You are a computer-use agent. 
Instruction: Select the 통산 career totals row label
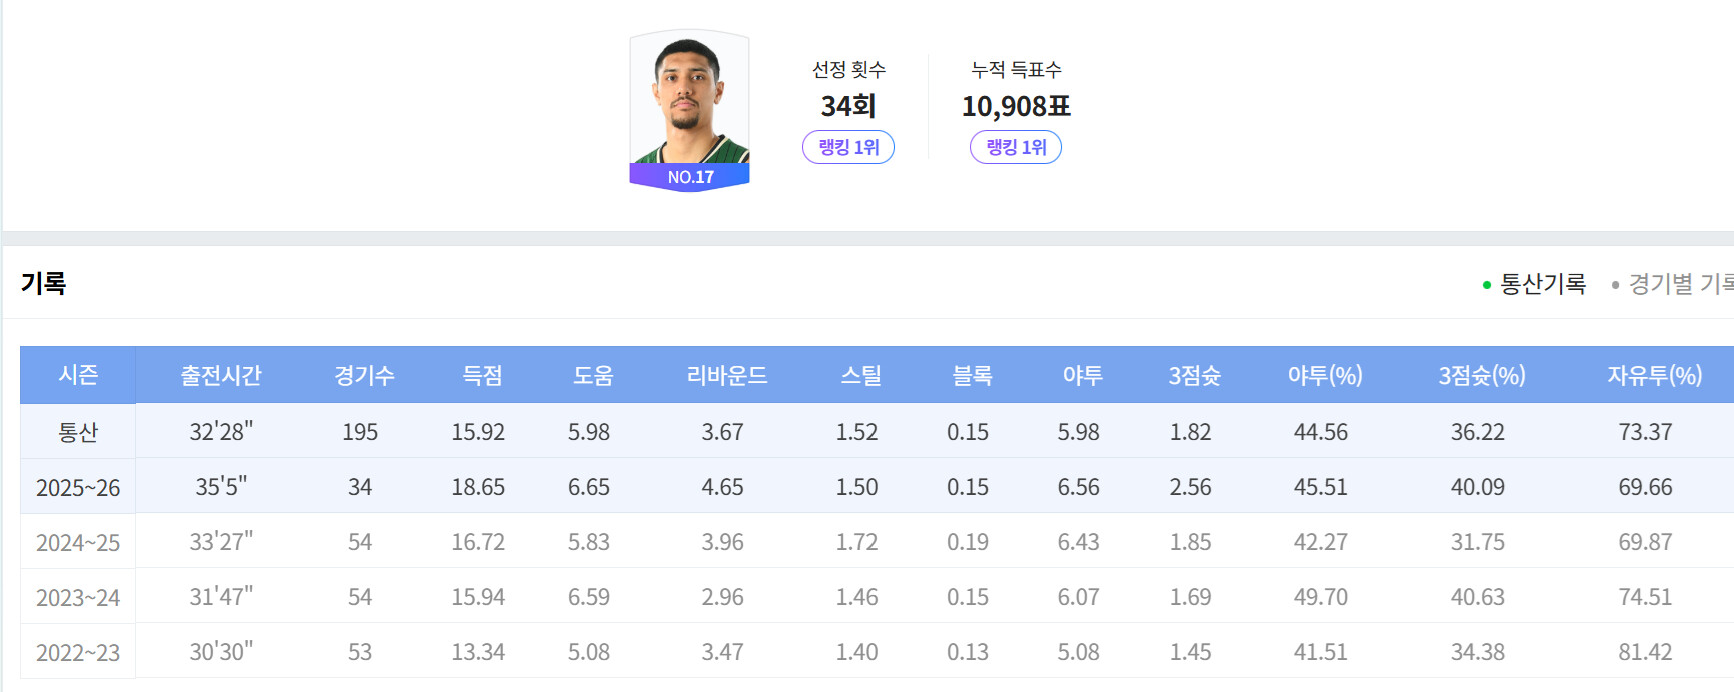click(x=78, y=432)
